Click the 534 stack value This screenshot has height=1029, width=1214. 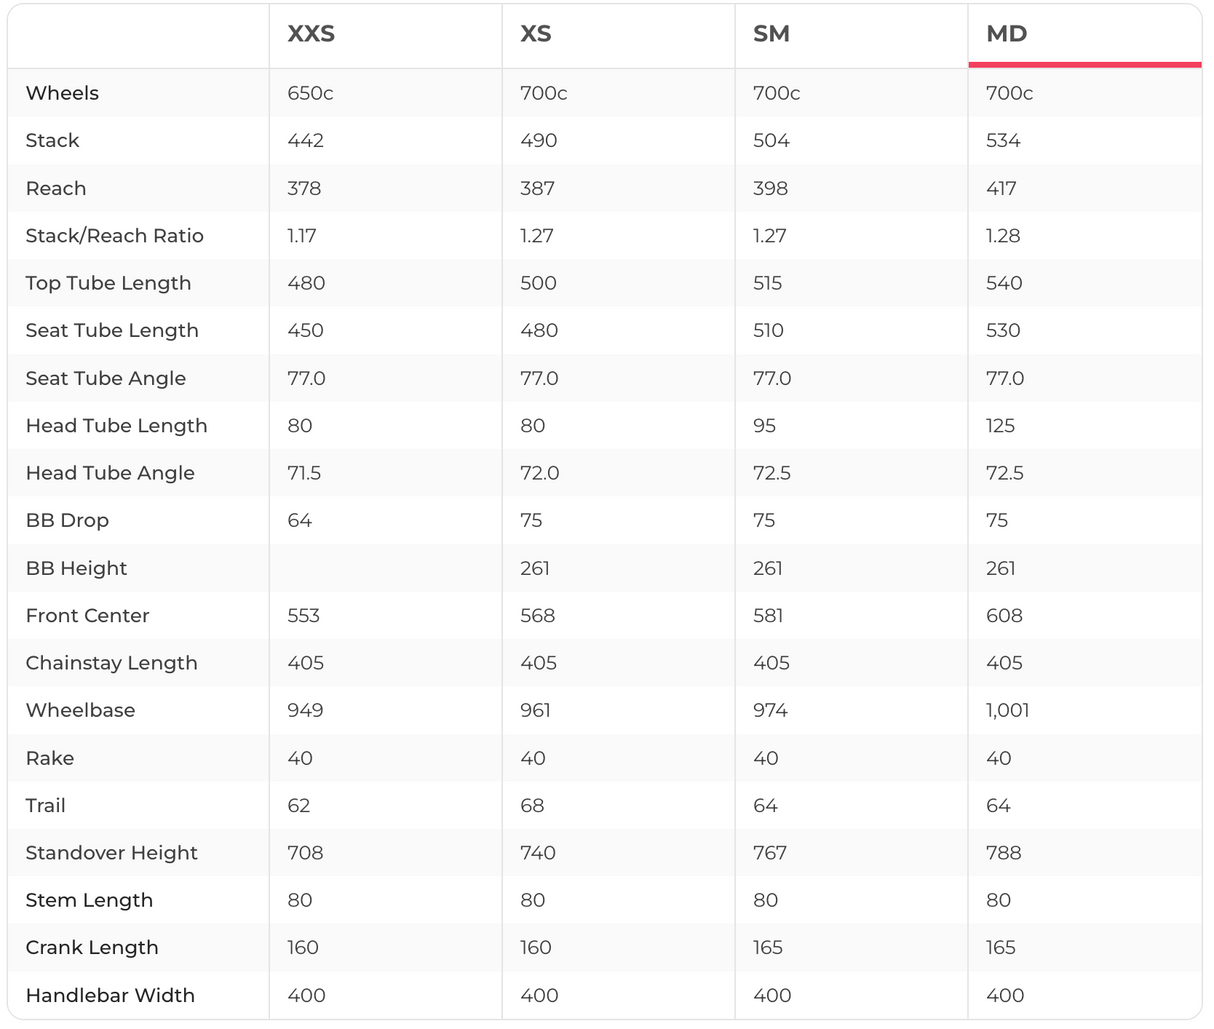point(1003,141)
